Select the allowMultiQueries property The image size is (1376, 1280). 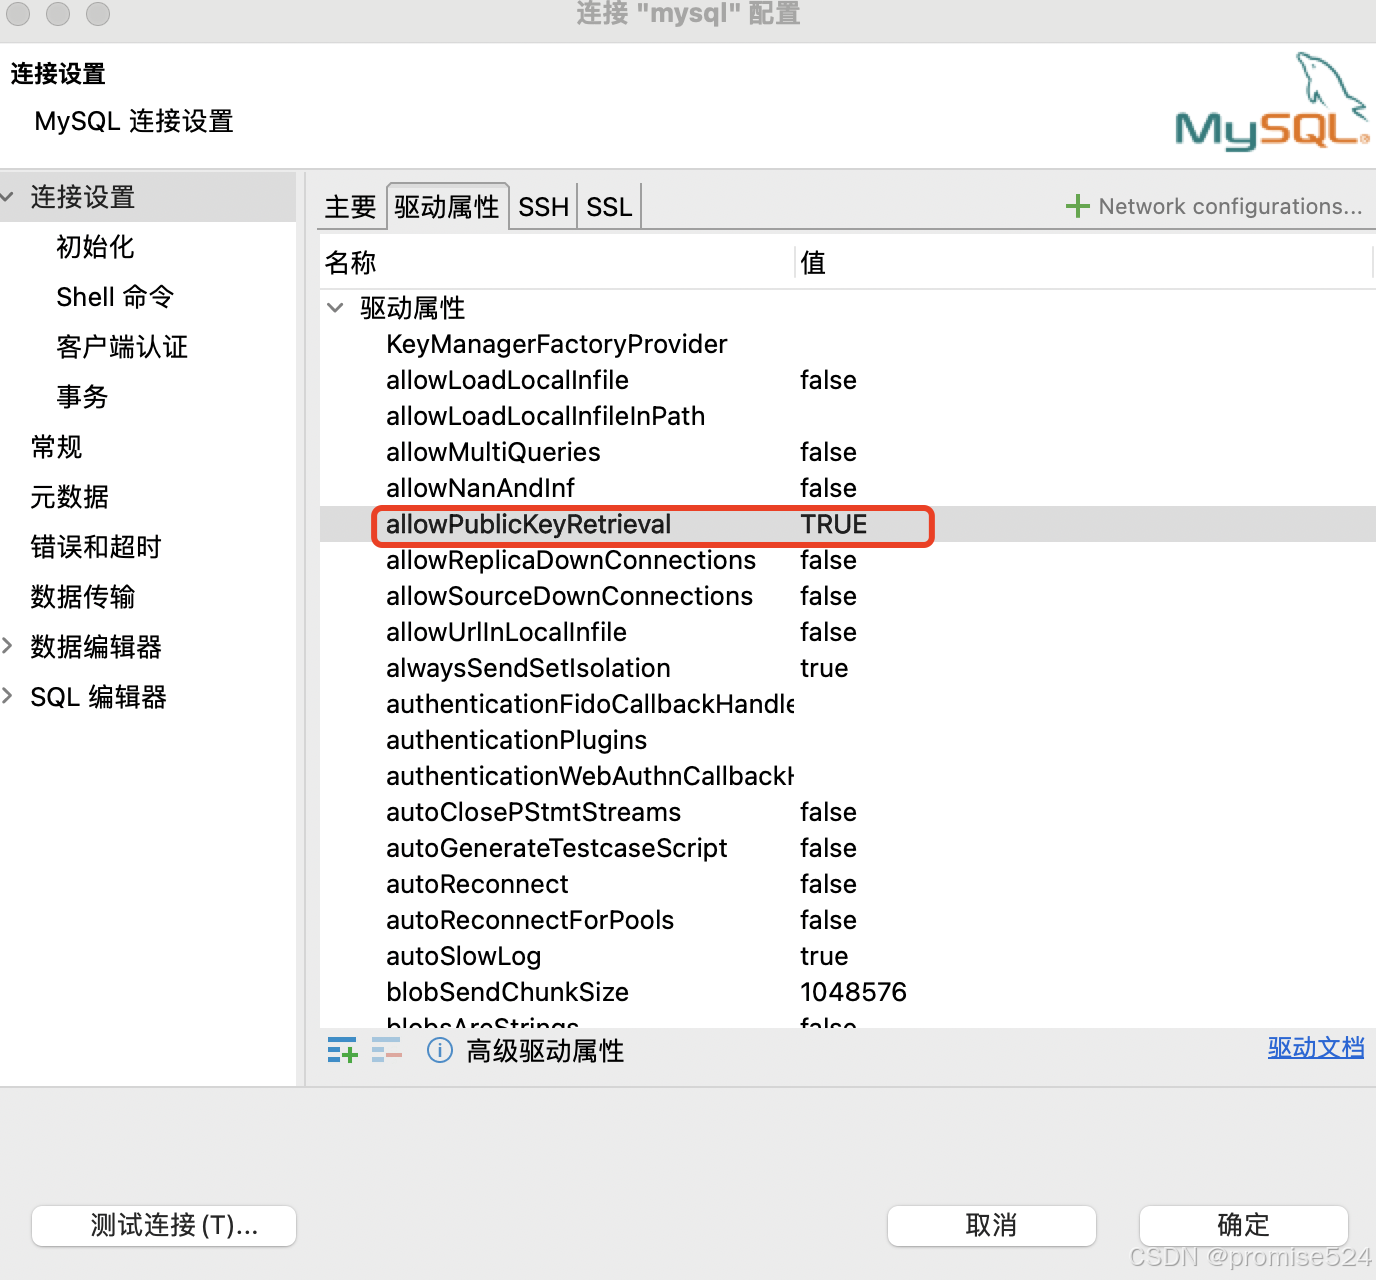click(x=493, y=452)
